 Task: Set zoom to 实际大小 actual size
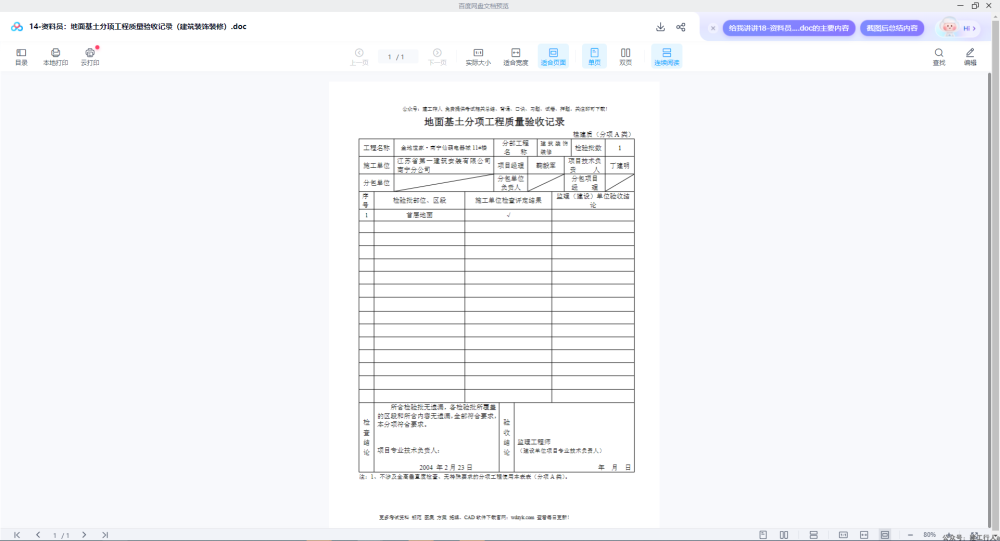pos(478,56)
